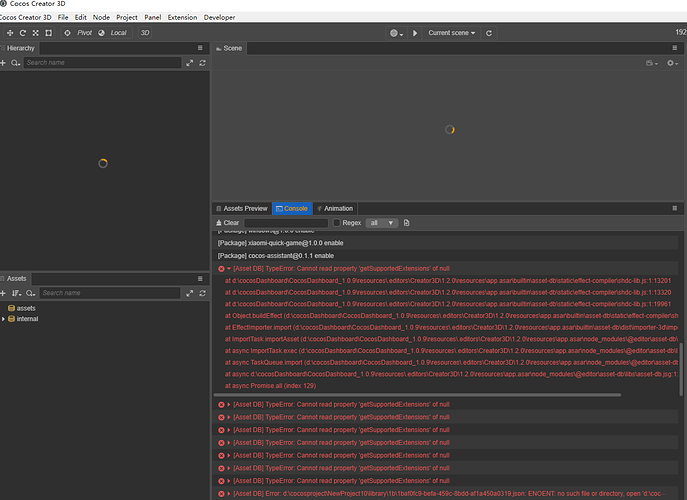Select the Rect transform tool

(x=49, y=33)
